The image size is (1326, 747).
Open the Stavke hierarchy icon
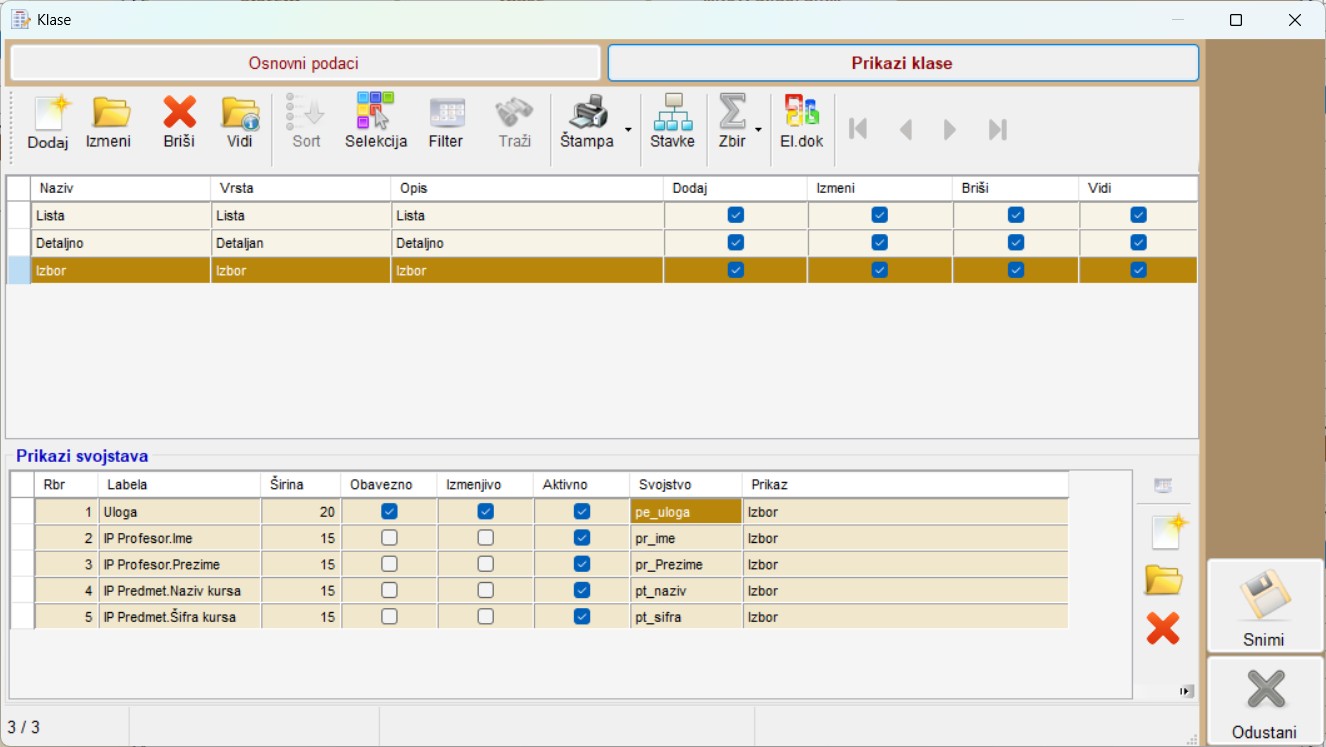click(672, 112)
